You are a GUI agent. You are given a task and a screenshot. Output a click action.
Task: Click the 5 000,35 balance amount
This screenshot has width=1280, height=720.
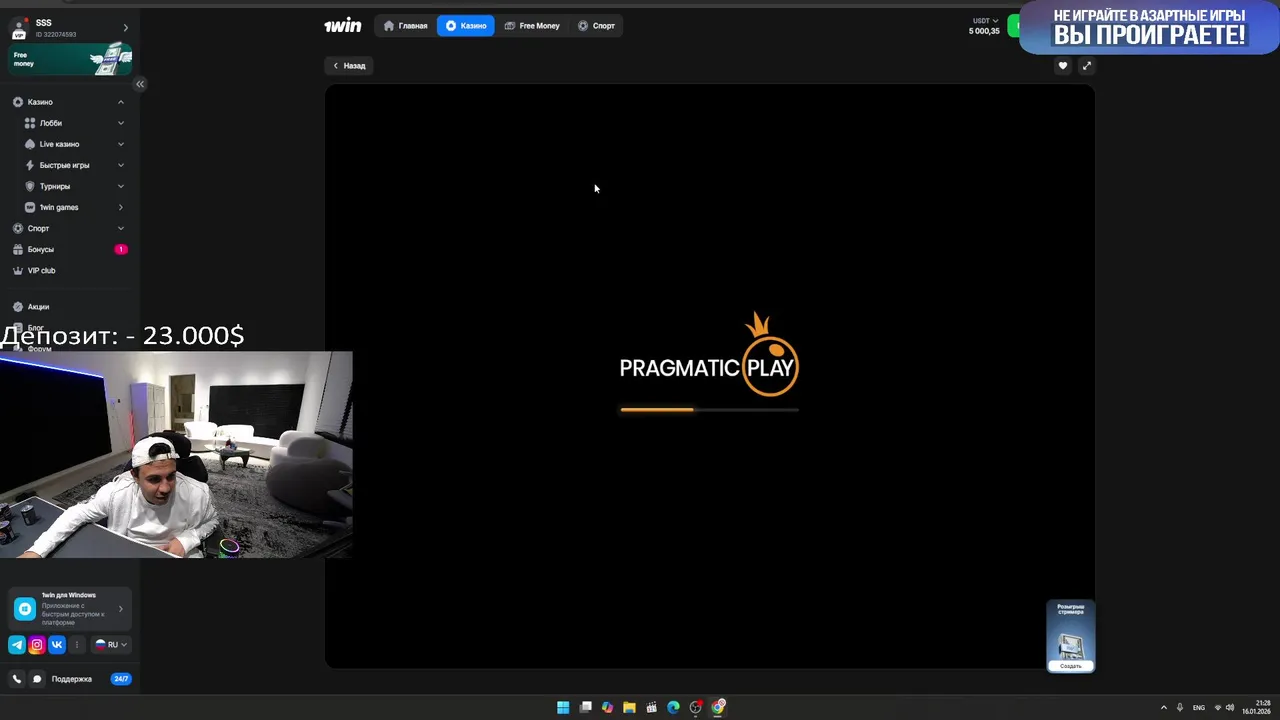[984, 31]
